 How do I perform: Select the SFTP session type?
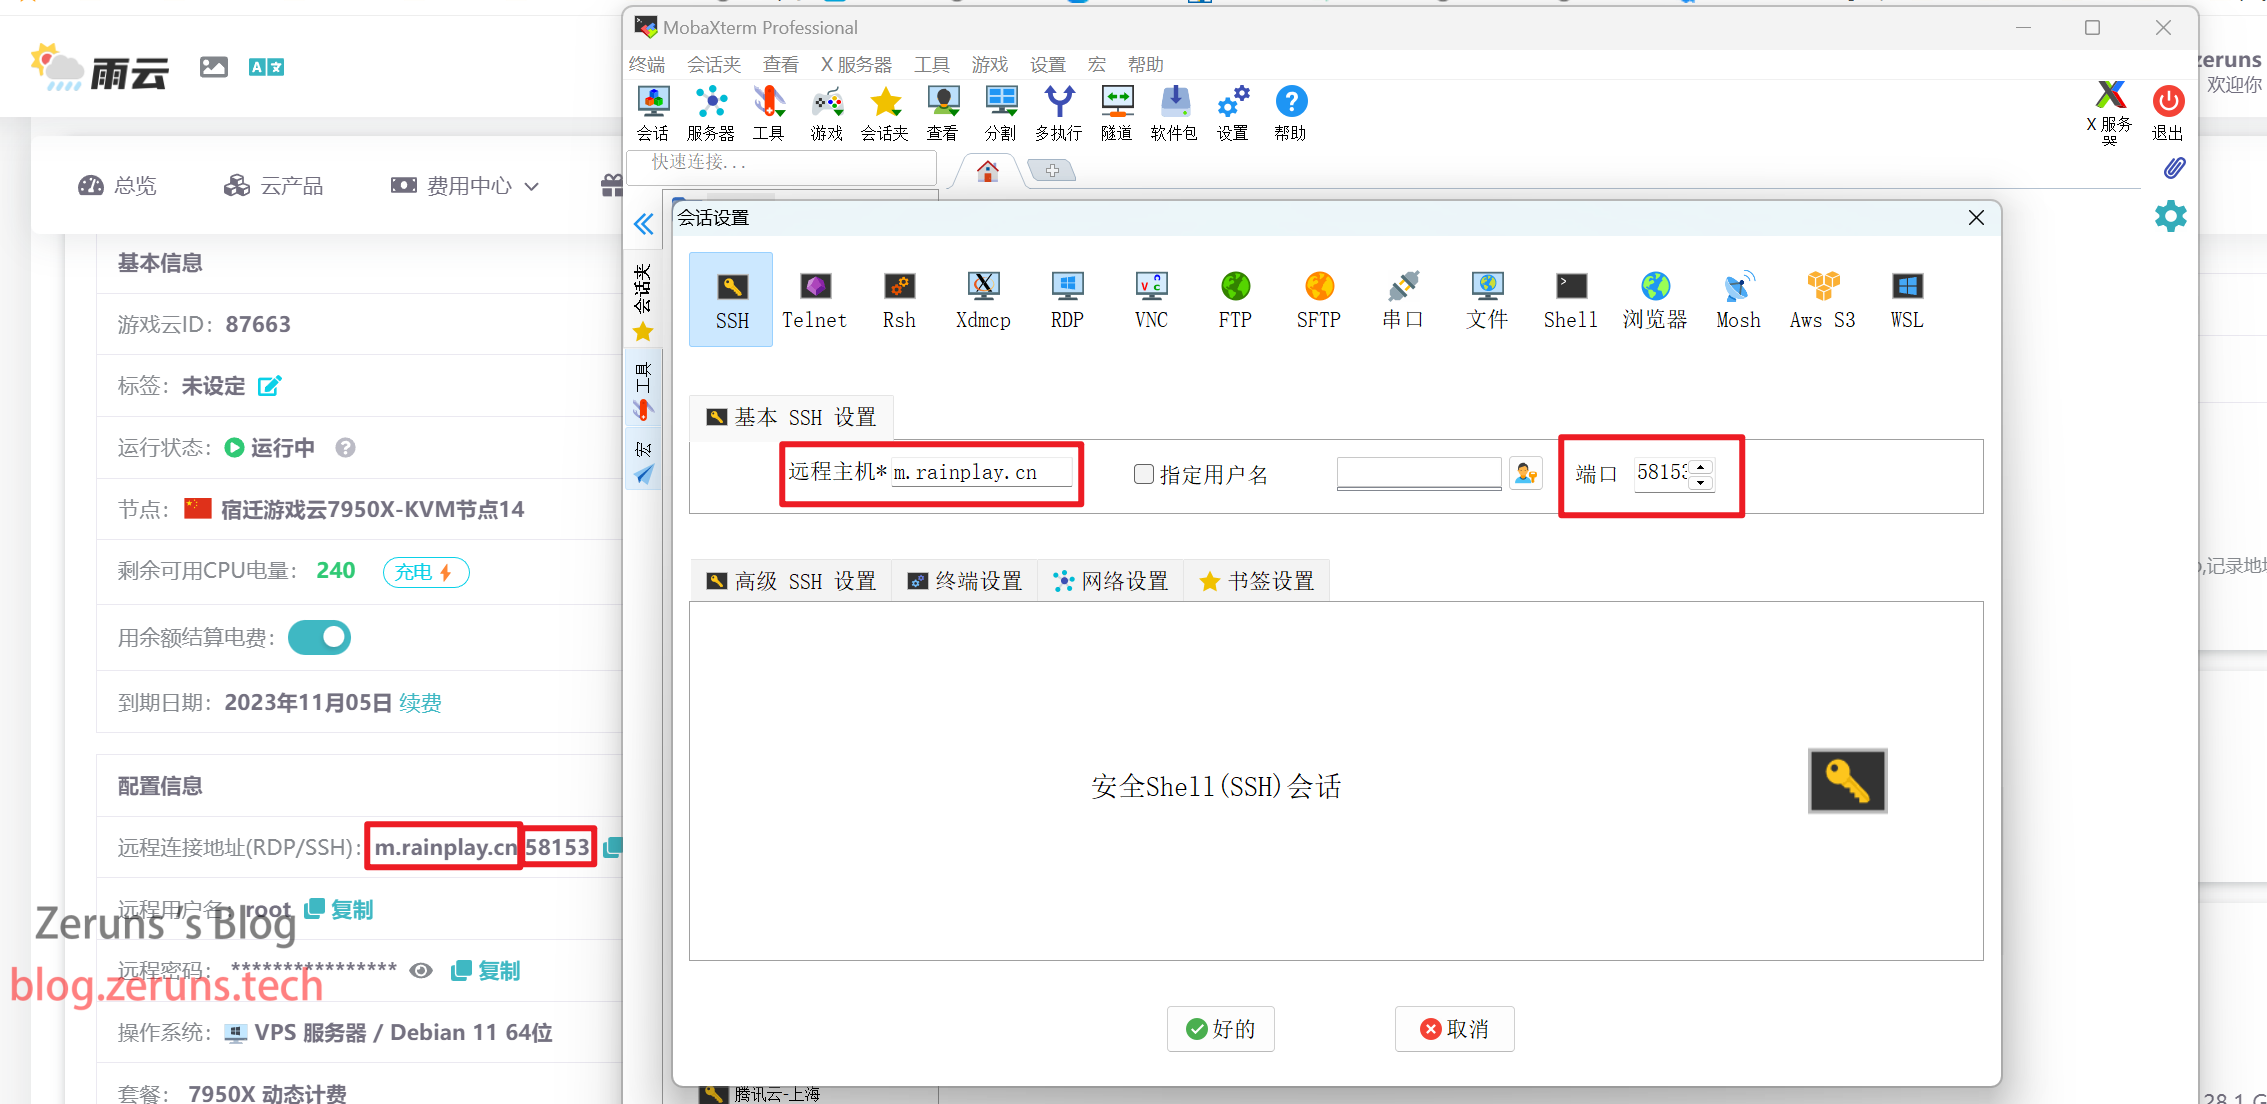1319,300
